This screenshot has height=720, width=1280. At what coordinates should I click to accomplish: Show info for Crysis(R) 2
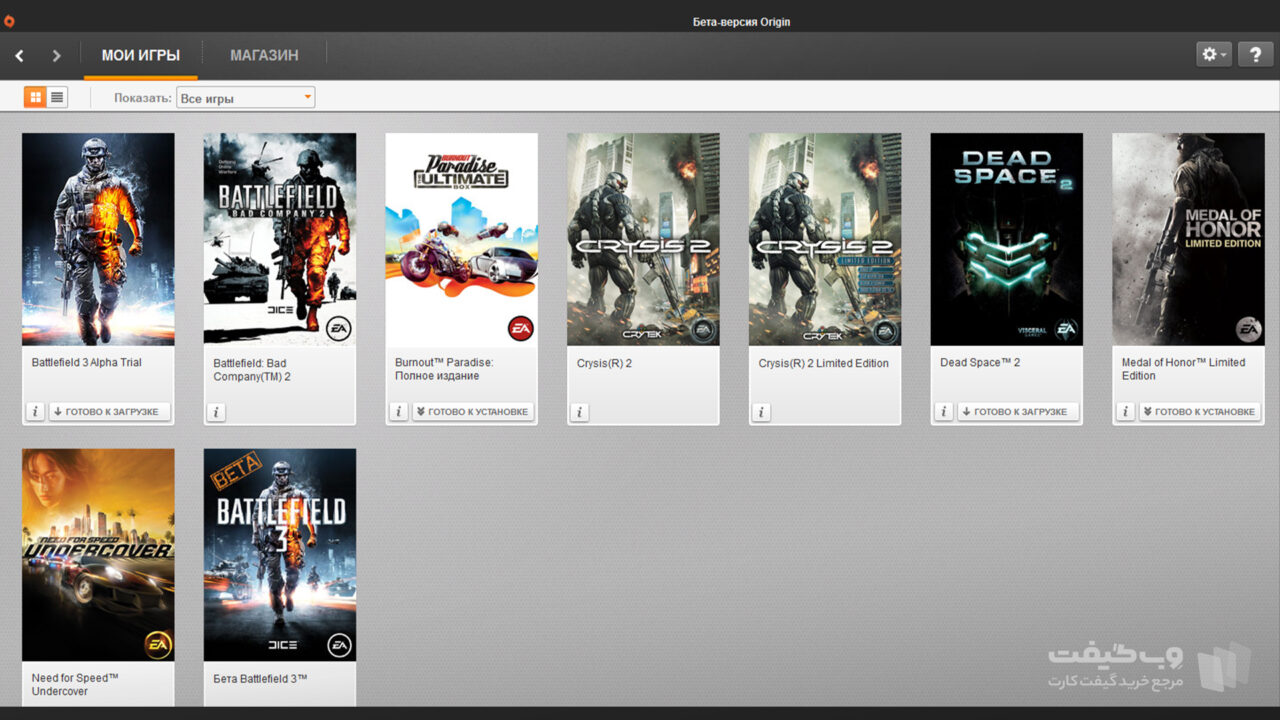coord(580,411)
